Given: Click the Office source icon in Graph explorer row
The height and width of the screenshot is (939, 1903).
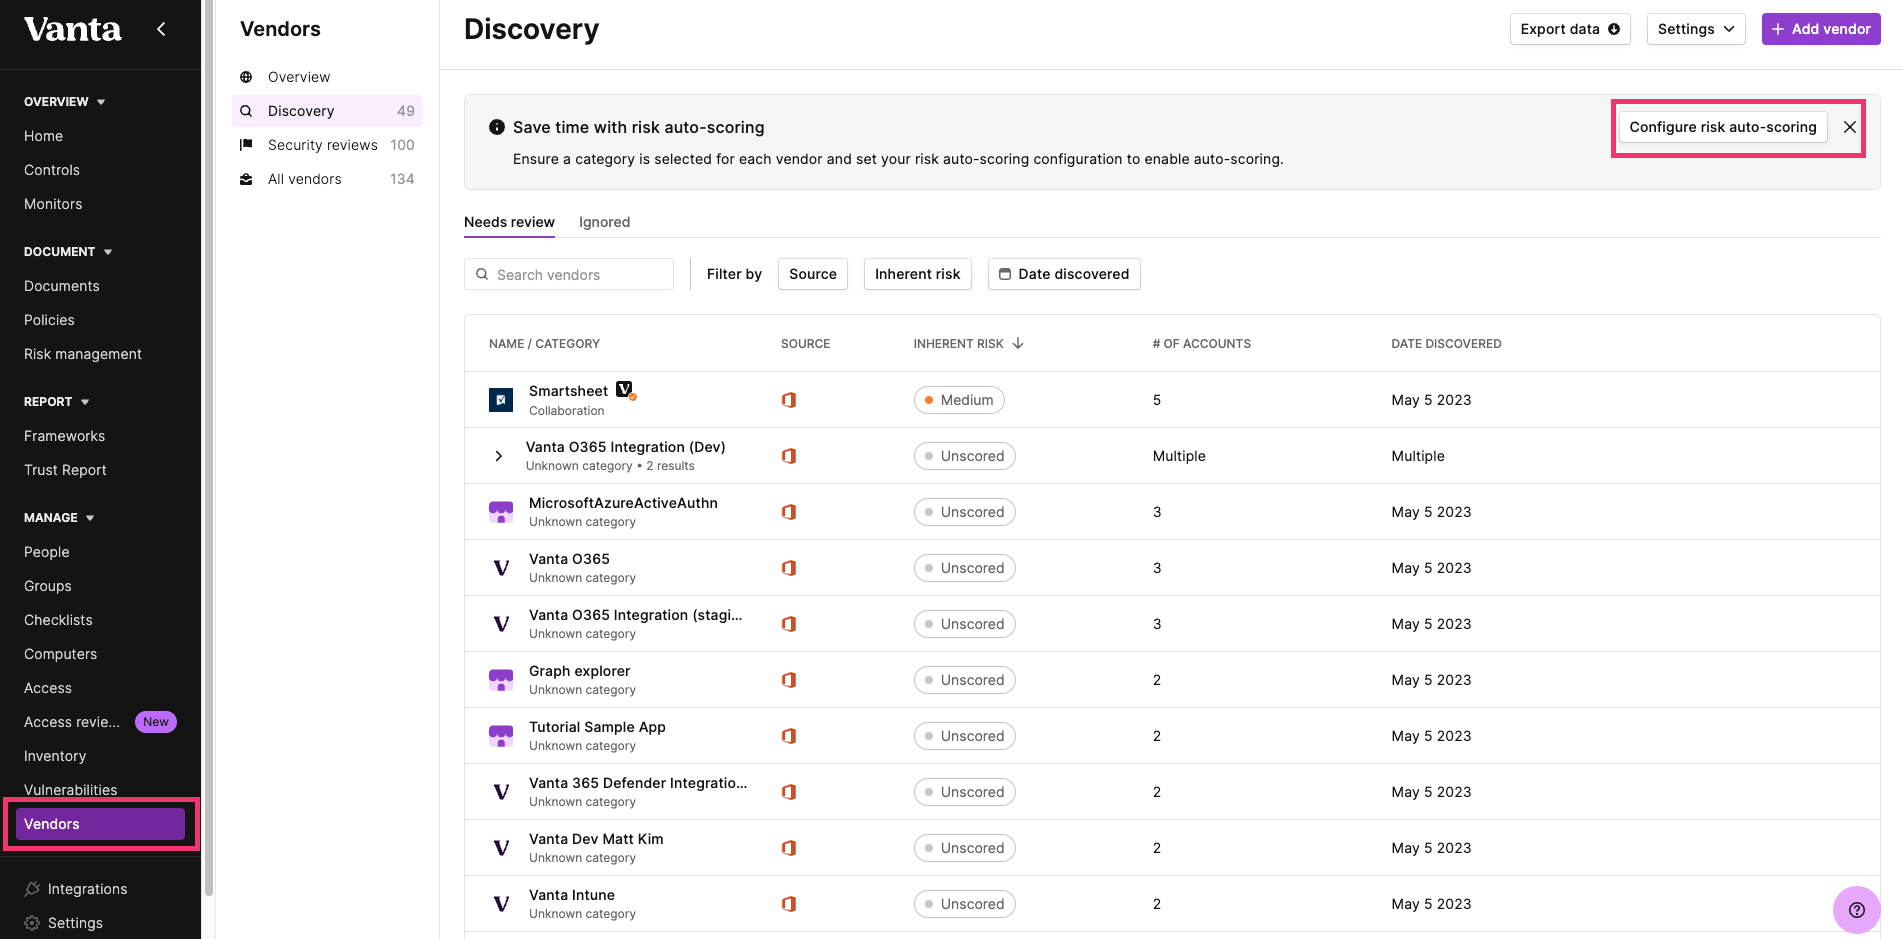Looking at the screenshot, I should click(x=789, y=680).
